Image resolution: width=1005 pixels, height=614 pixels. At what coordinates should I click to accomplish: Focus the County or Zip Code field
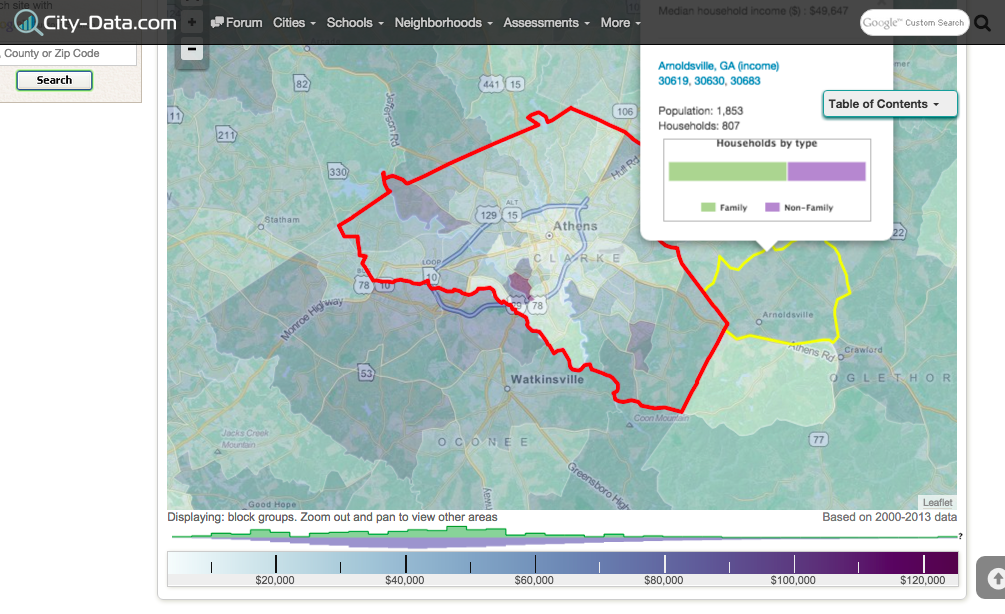tap(68, 54)
